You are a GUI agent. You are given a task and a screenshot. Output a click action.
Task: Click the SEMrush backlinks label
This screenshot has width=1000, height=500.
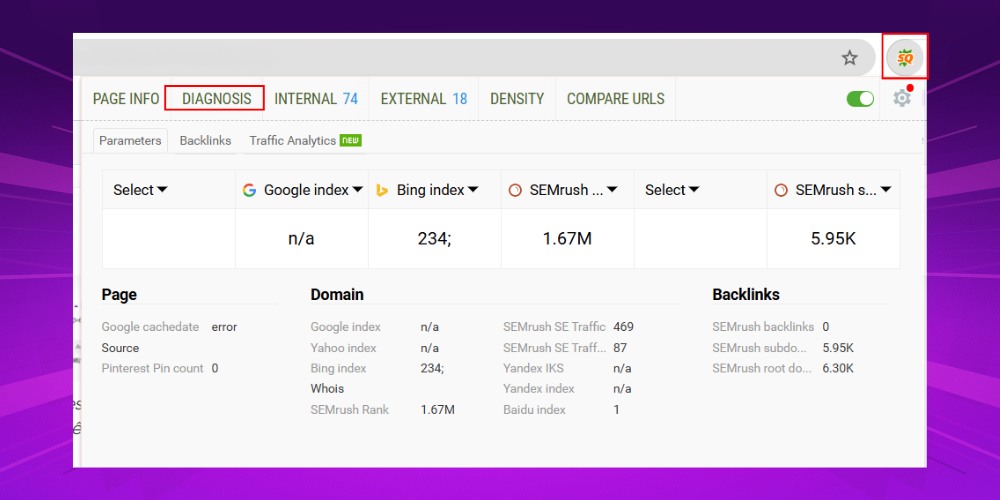(x=763, y=327)
